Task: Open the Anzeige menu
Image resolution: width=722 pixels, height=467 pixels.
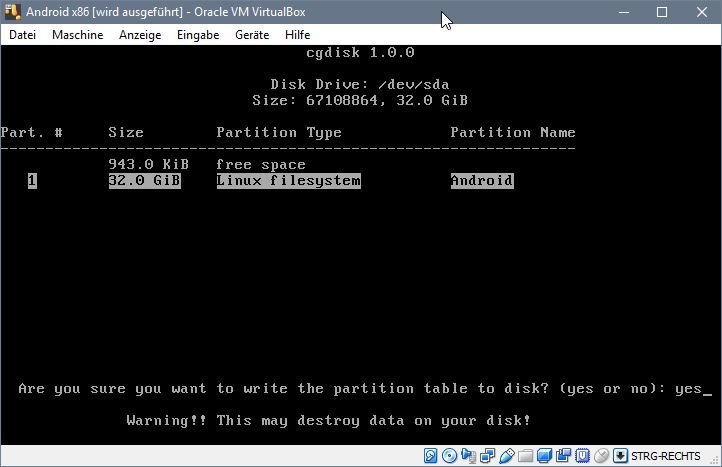Action: tap(140, 35)
